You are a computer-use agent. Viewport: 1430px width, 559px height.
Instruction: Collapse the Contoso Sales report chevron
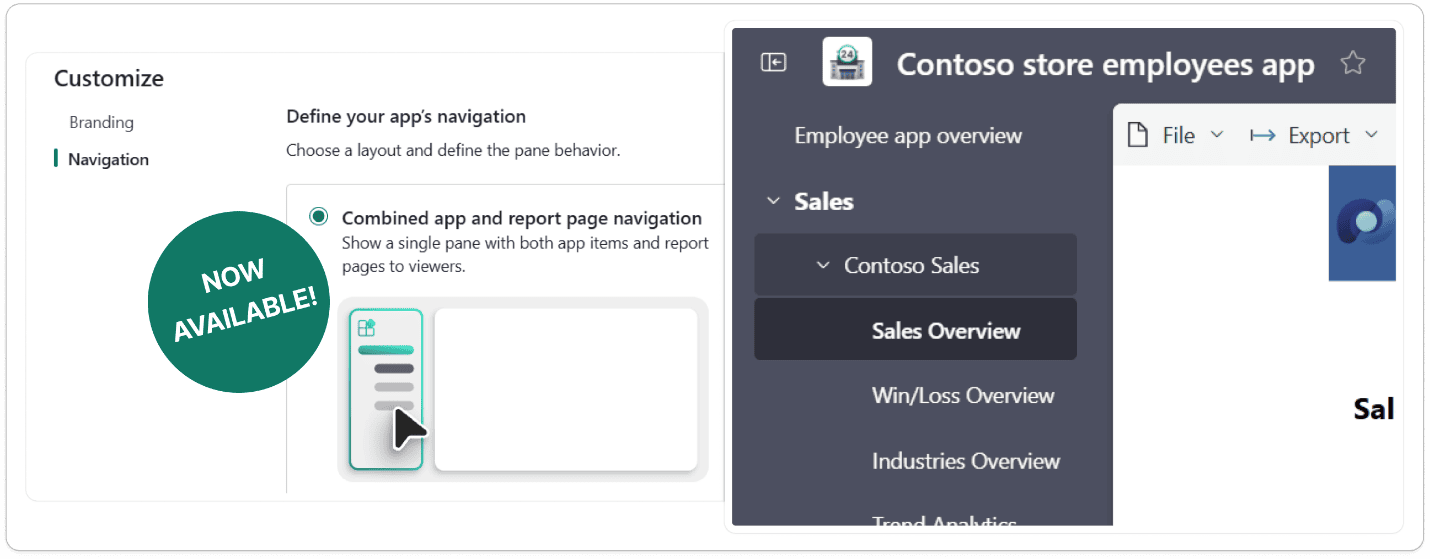pyautogui.click(x=823, y=266)
